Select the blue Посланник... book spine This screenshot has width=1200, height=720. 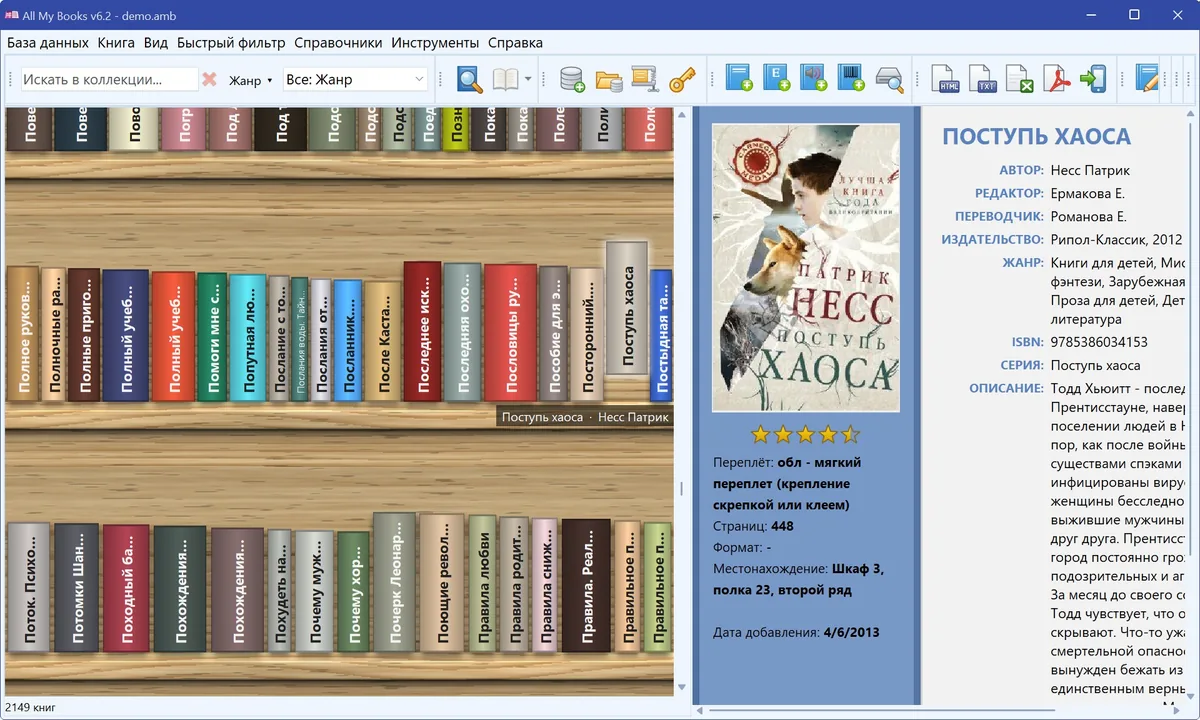point(348,341)
